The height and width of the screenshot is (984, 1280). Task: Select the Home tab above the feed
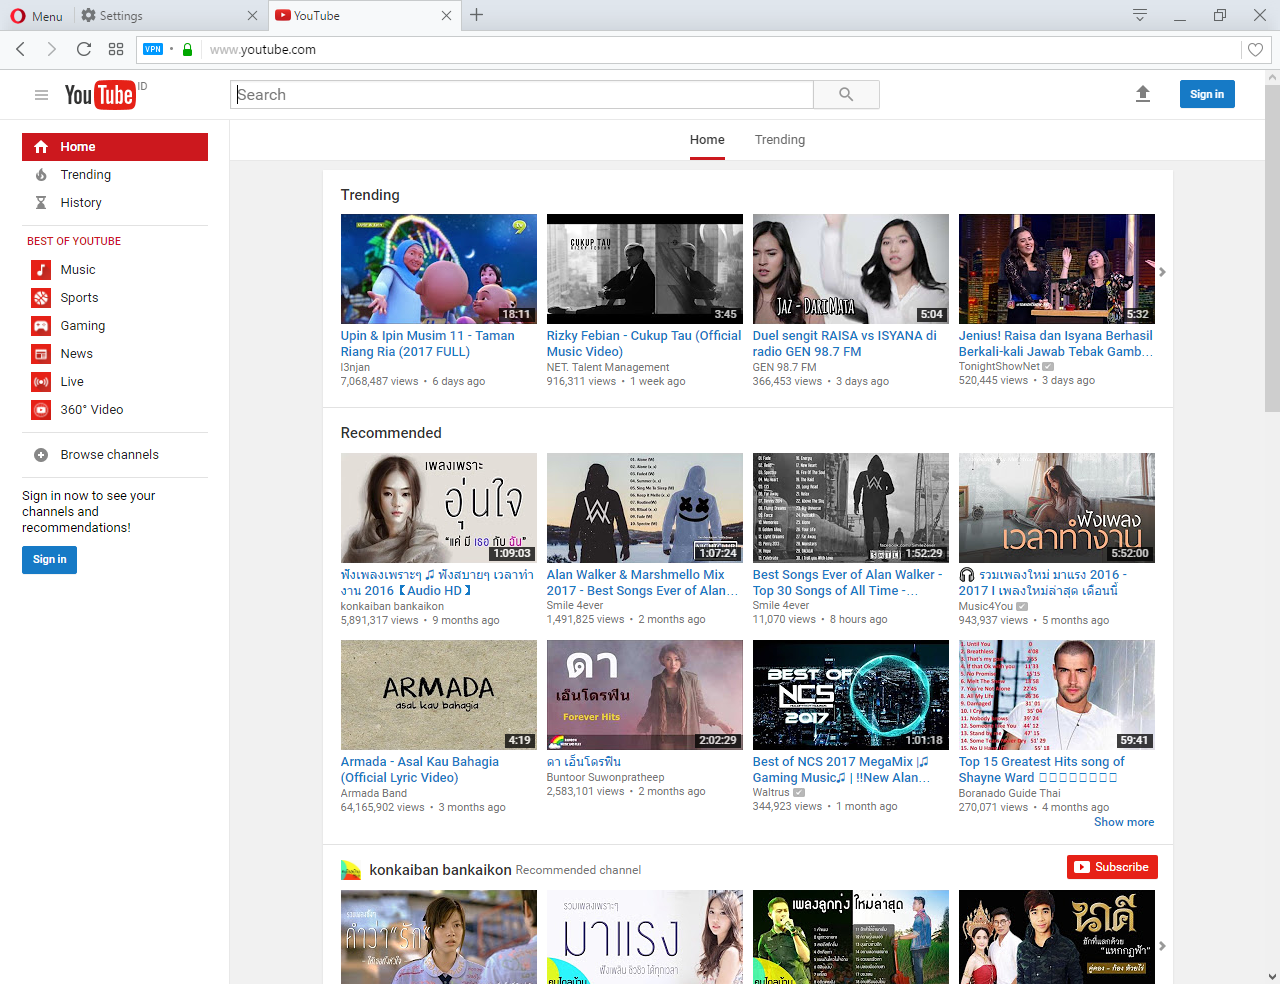[707, 140]
